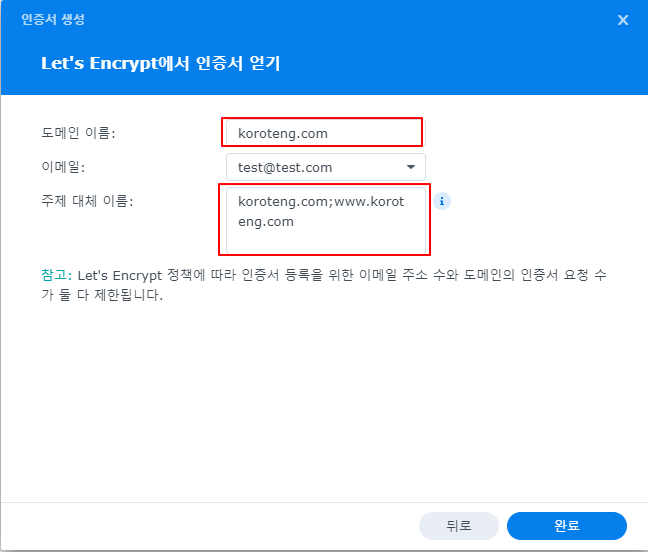This screenshot has height=552, width=648.
Task: Open the email dropdown arrow
Action: click(x=410, y=167)
